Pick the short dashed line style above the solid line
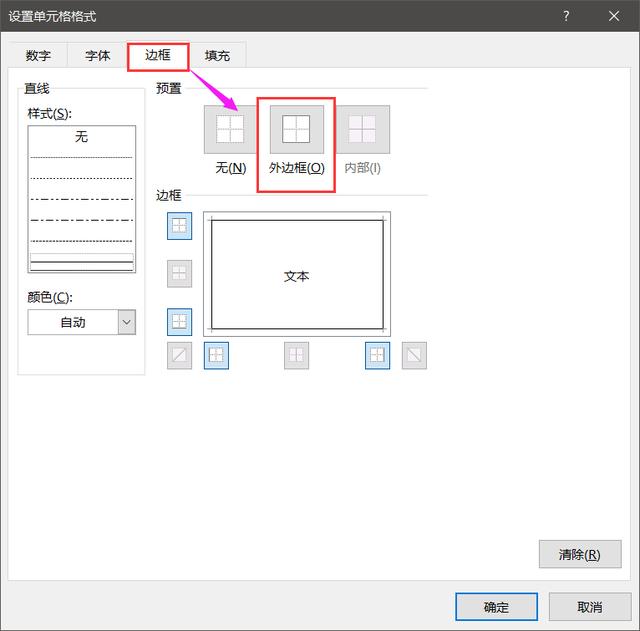This screenshot has height=631, width=640. 82,241
